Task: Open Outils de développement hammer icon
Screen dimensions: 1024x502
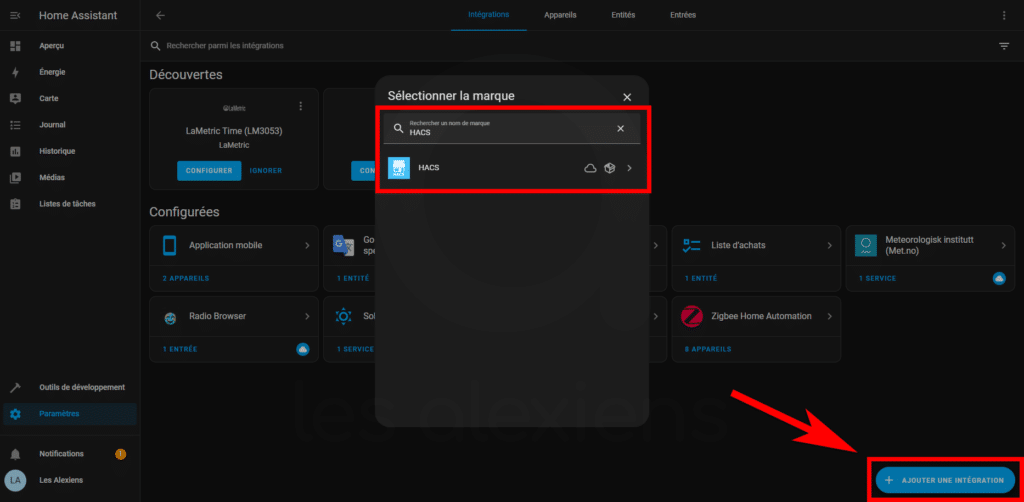Action: (x=15, y=387)
